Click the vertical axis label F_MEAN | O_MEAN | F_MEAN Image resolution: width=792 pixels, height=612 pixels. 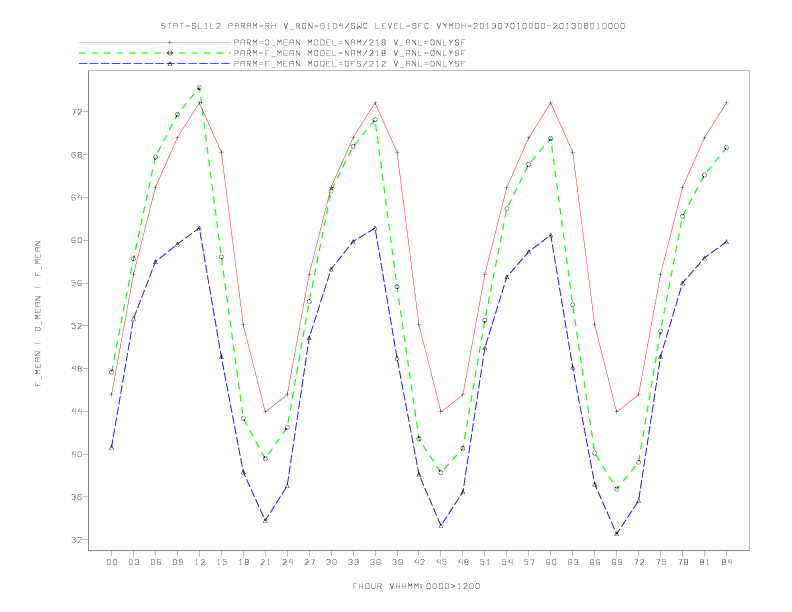pyautogui.click(x=38, y=314)
